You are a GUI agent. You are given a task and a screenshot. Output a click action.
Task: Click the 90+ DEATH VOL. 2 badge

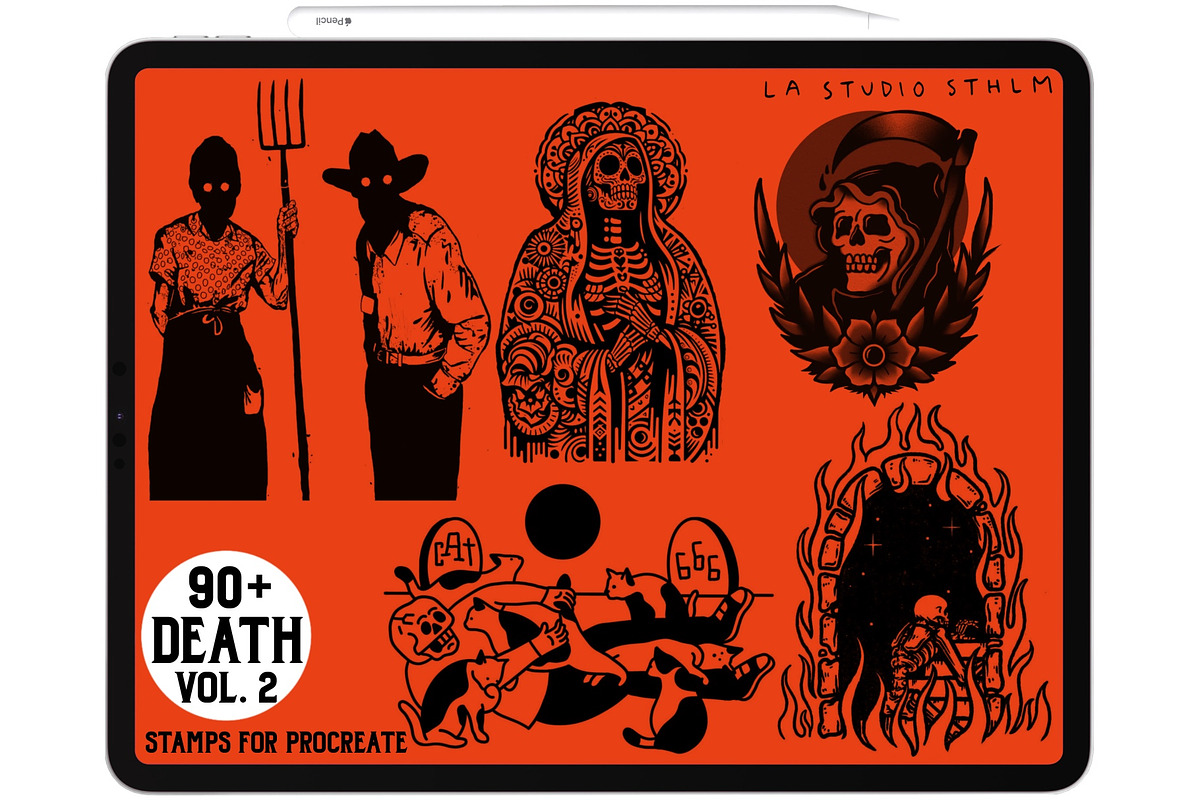[x=226, y=638]
